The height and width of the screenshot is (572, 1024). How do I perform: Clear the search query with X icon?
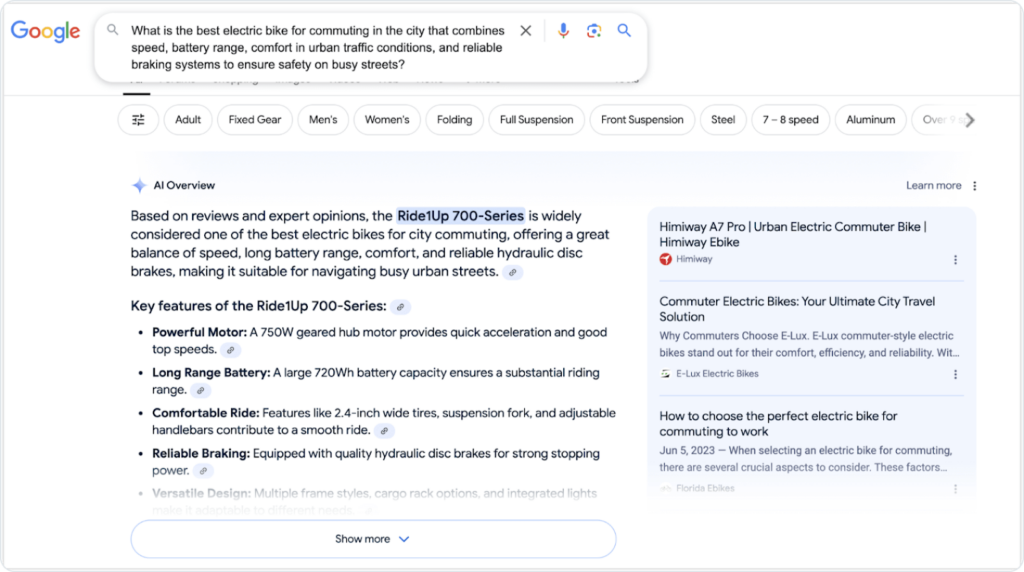(526, 31)
